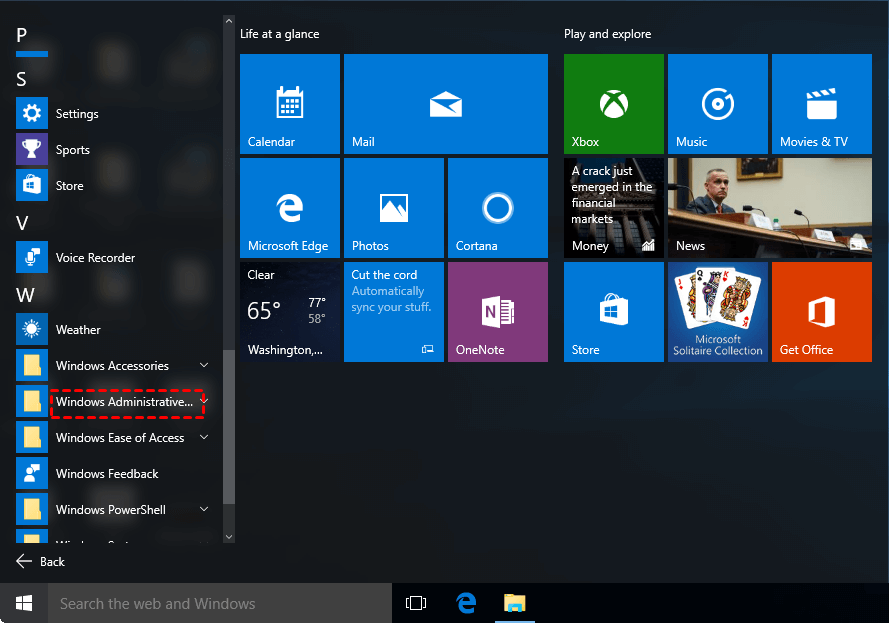889x623 pixels.
Task: Click the Sports trophy icon
Action: 32,149
